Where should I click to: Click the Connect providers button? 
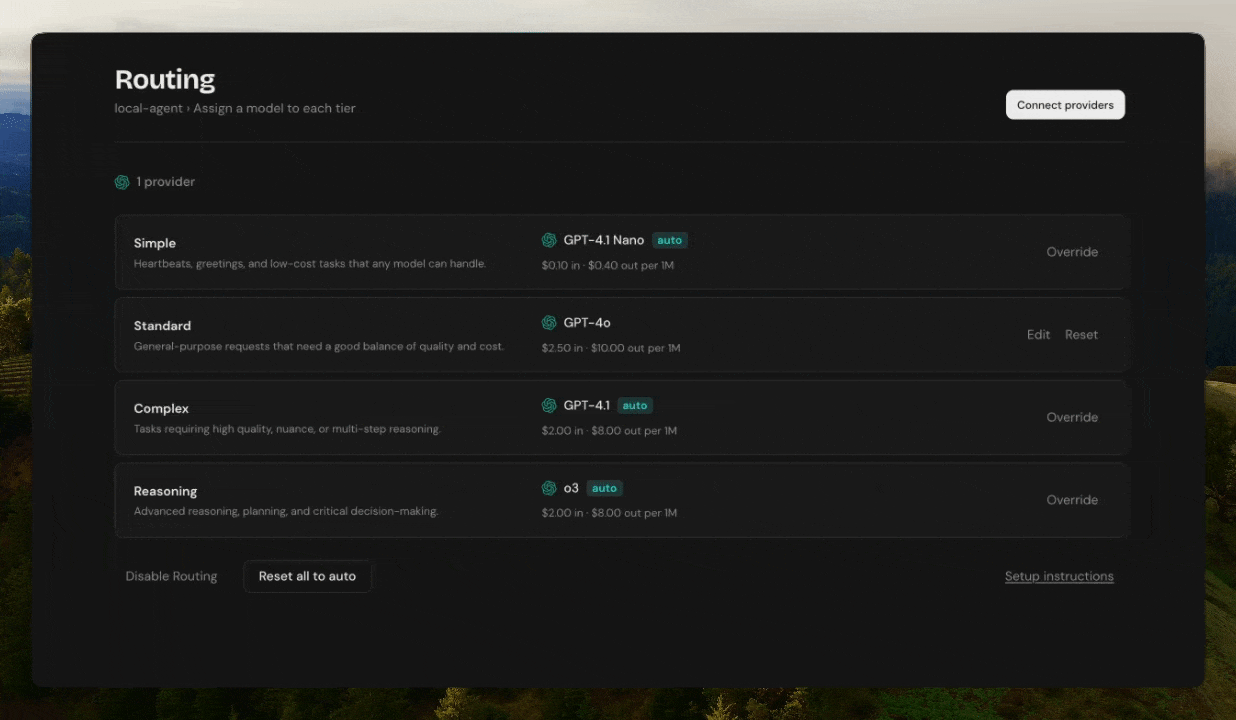(1065, 104)
